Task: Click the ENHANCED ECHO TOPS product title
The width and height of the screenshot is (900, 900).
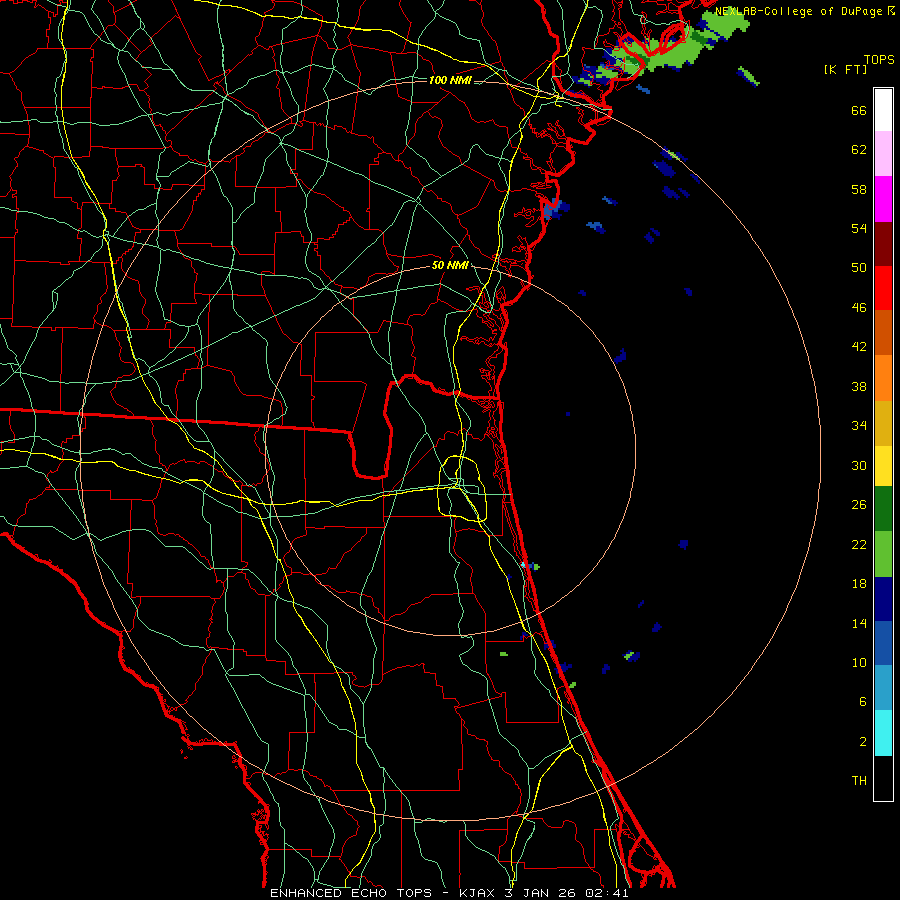Action: point(351,893)
